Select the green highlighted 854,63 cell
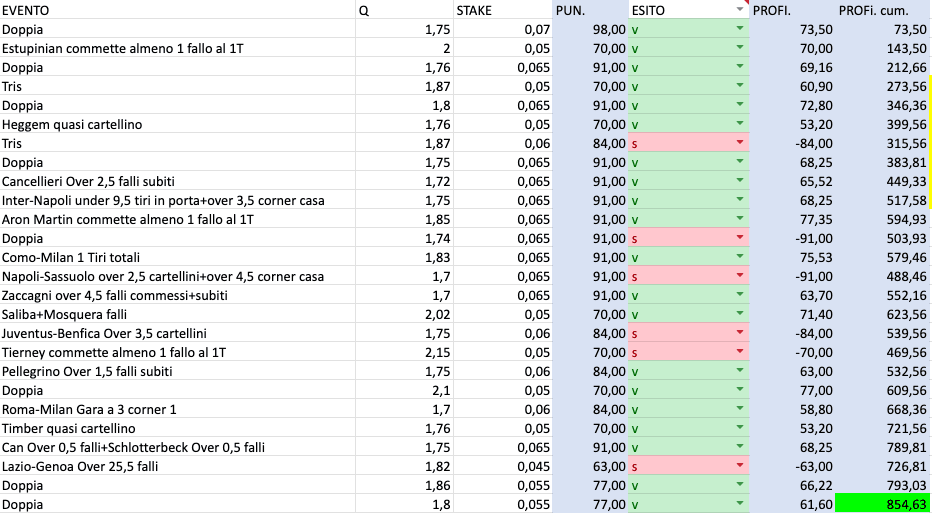 click(x=883, y=504)
